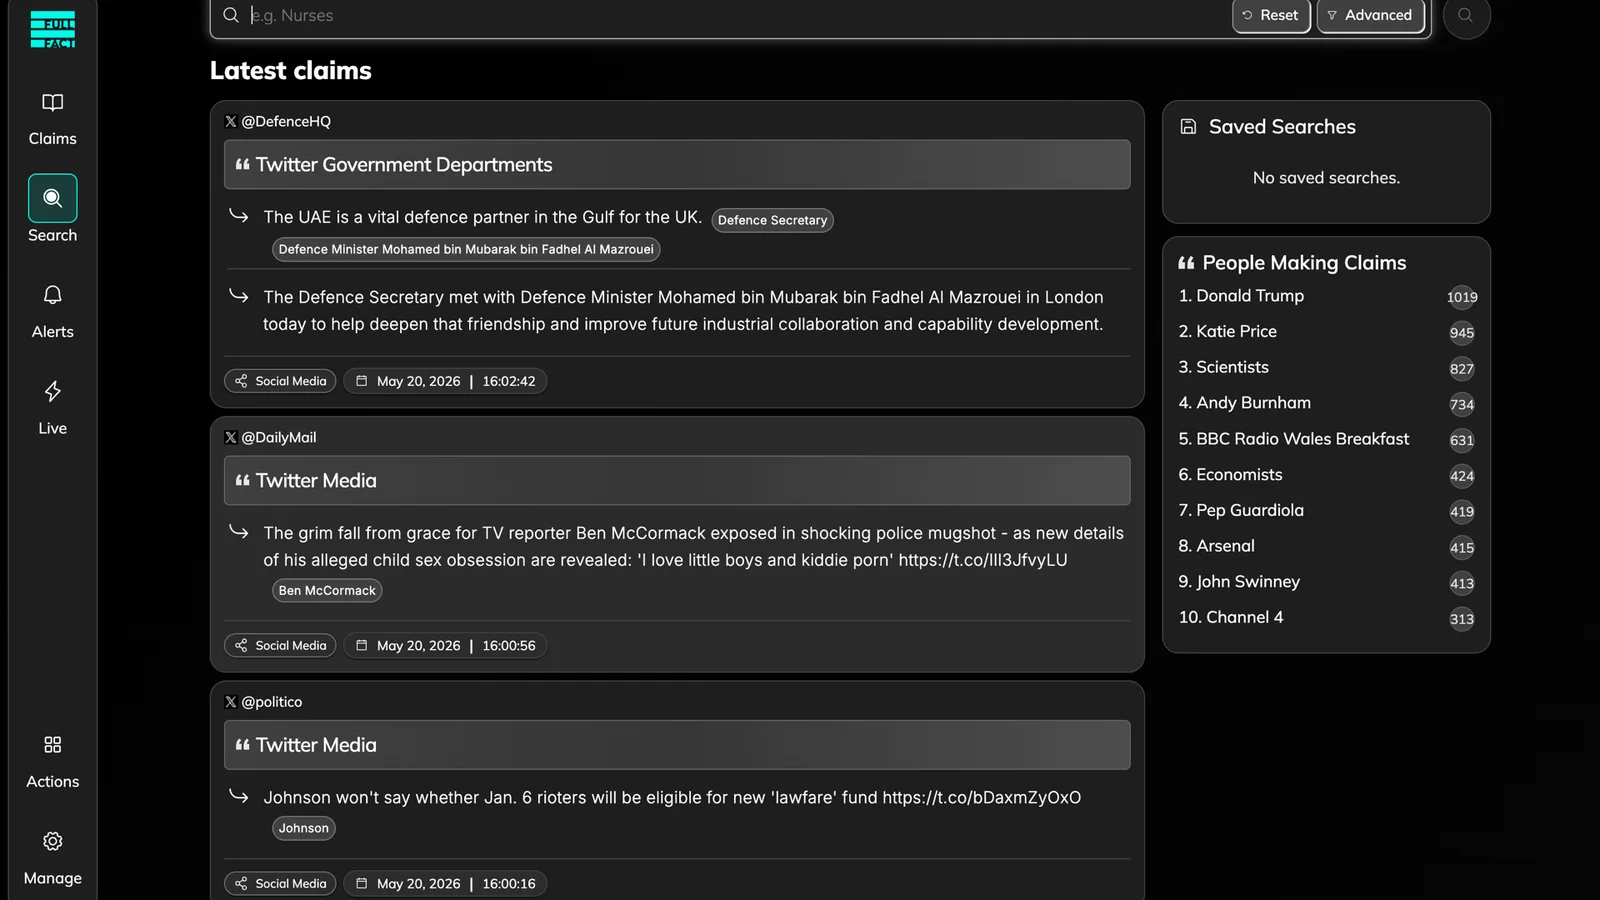Click the 313 count badge for Channel 4
1600x900 pixels.
[1462, 619]
